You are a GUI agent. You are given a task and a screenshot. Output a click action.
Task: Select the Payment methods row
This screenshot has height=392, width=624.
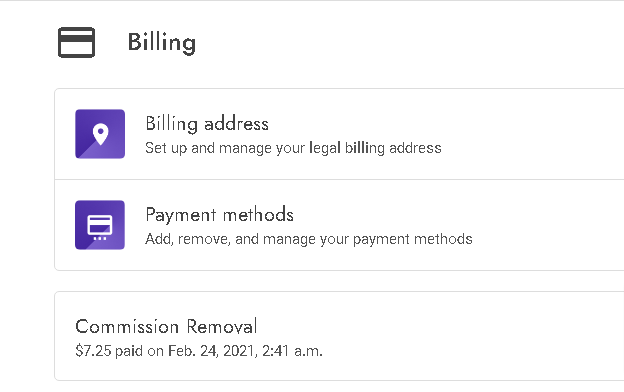tap(339, 225)
